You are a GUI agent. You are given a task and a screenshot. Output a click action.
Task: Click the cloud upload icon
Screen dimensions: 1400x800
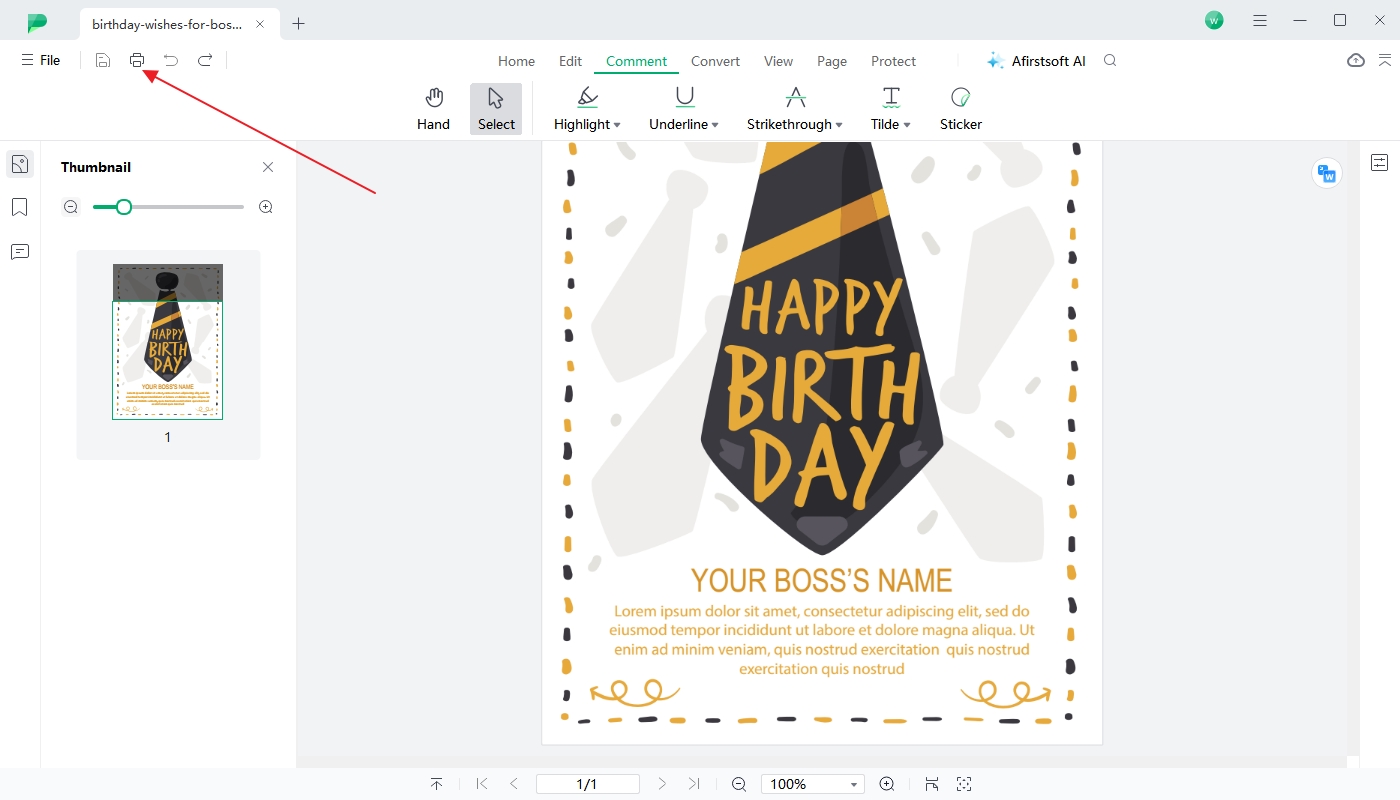1356,60
